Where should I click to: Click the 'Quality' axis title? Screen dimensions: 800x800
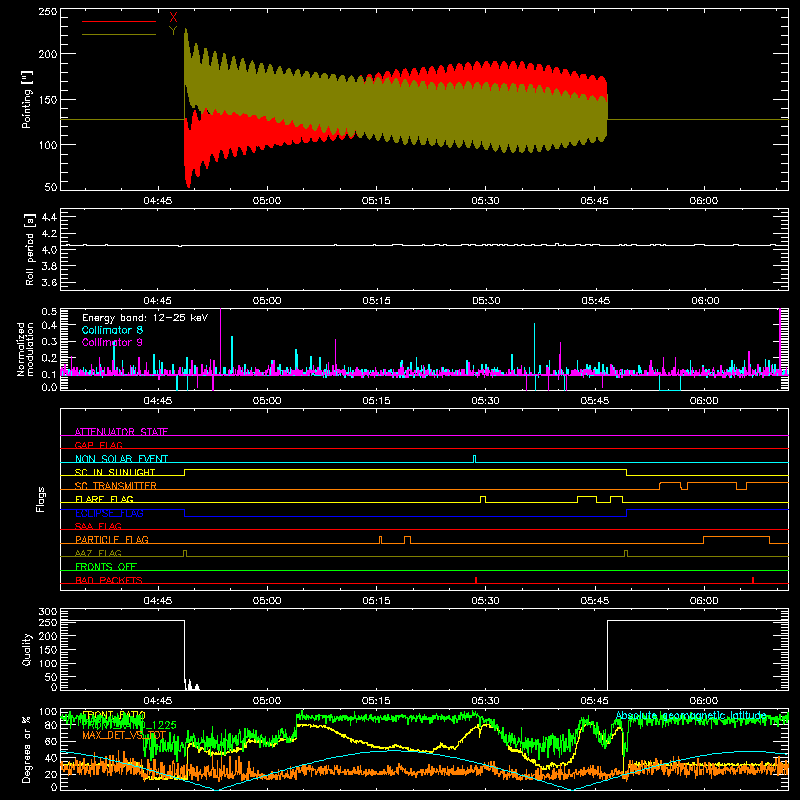click(27, 649)
